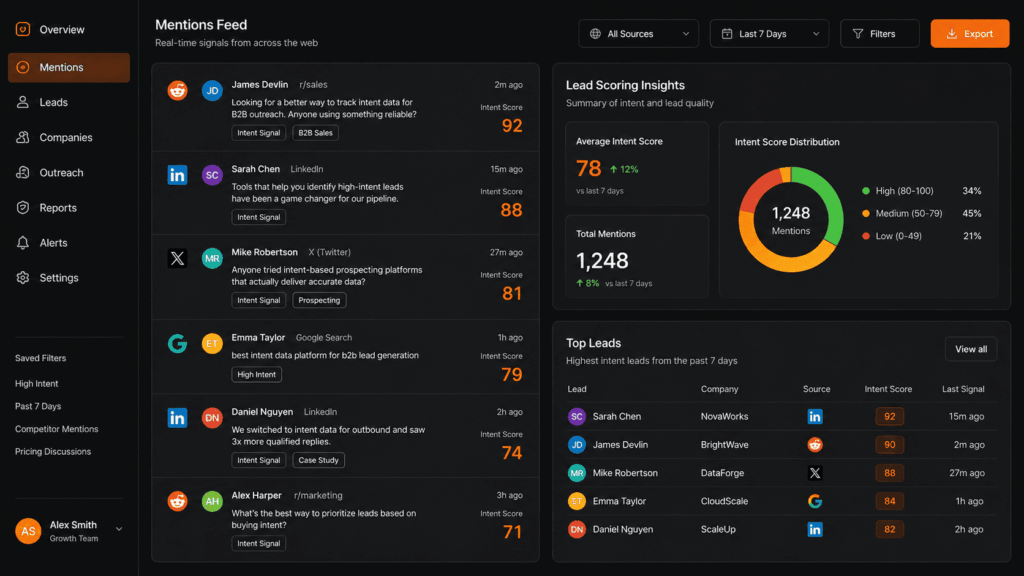
Task: Open the Leads section from the sidebar
Action: point(22,101)
